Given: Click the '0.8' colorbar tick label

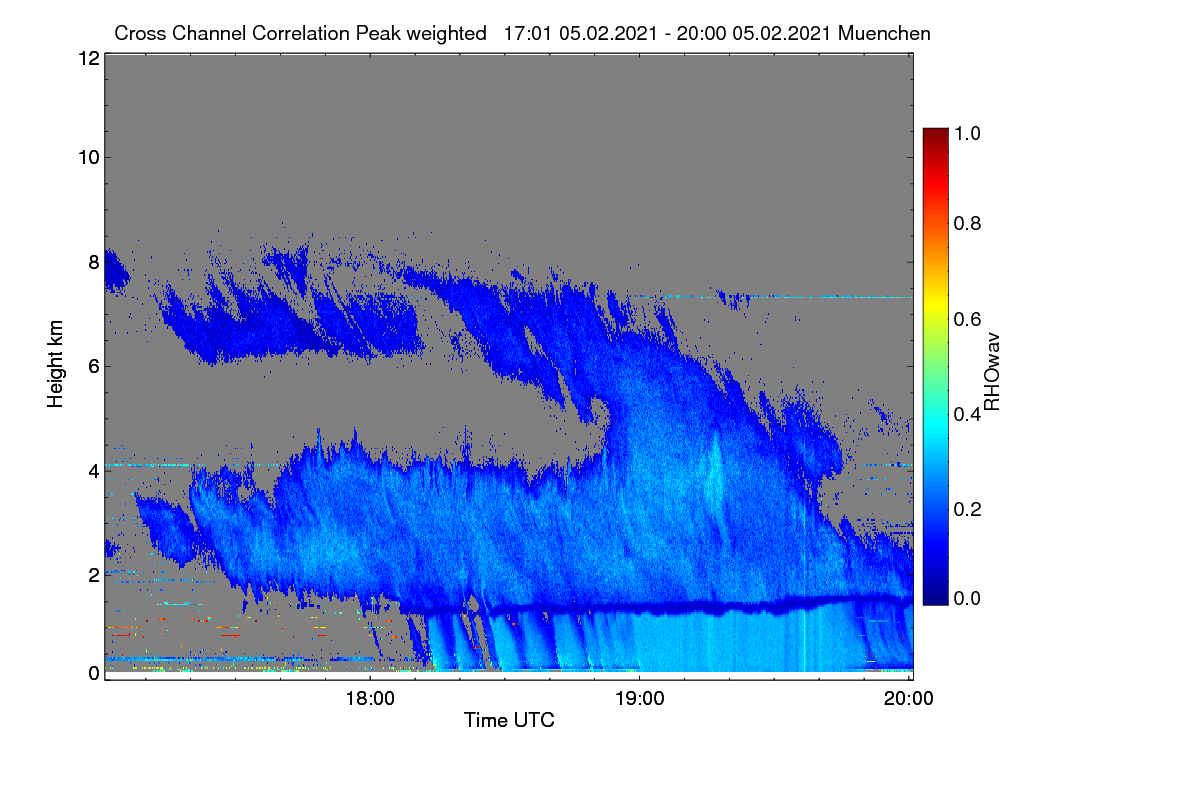Looking at the screenshot, I should tap(966, 224).
